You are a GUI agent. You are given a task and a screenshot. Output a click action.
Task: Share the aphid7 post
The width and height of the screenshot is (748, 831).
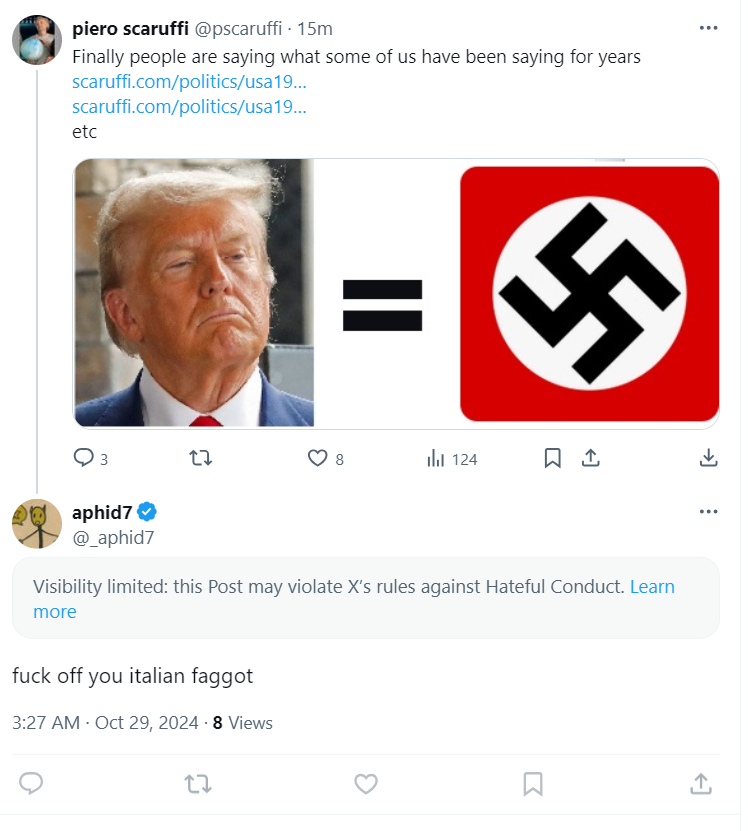[x=701, y=783]
